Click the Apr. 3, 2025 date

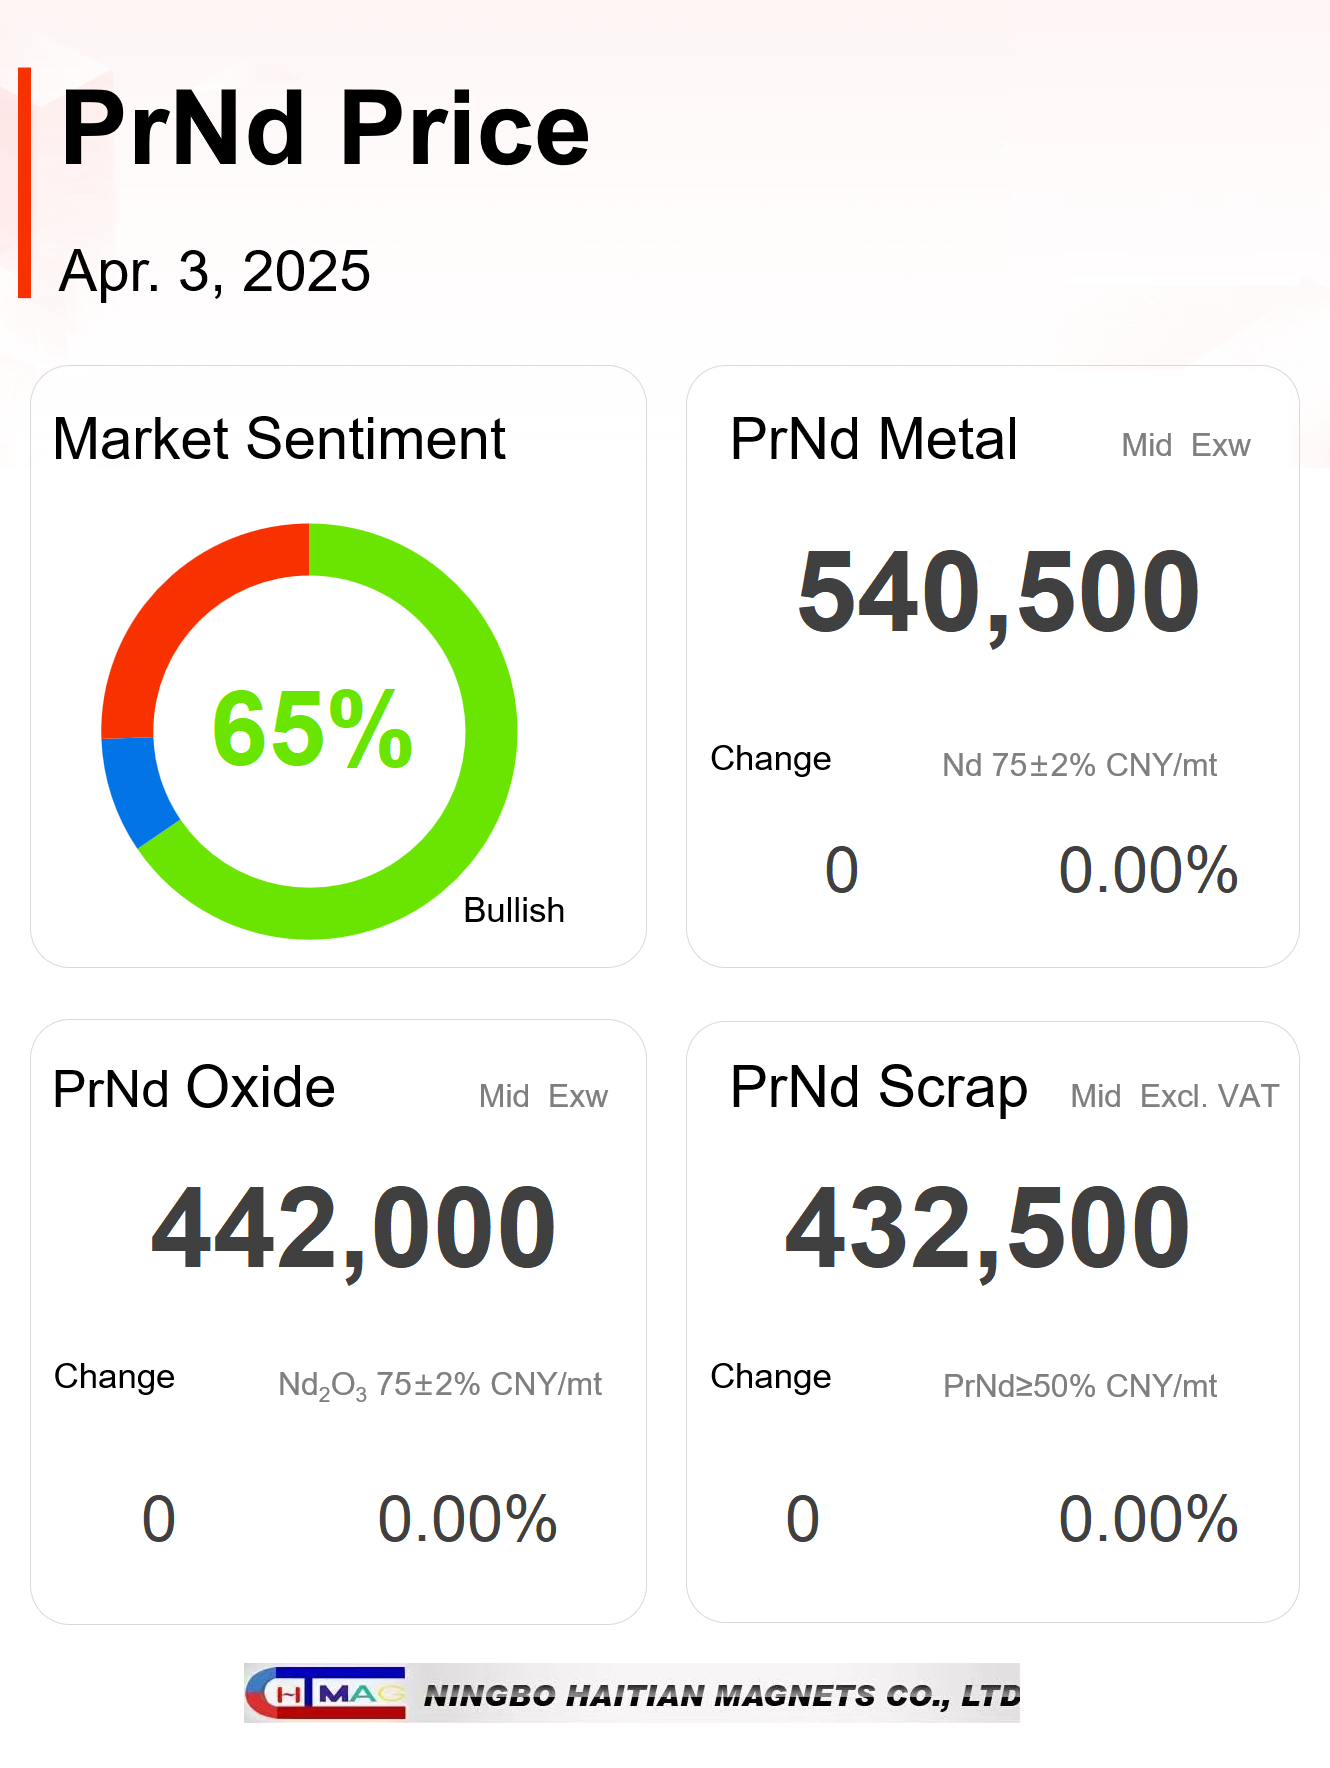(x=215, y=271)
